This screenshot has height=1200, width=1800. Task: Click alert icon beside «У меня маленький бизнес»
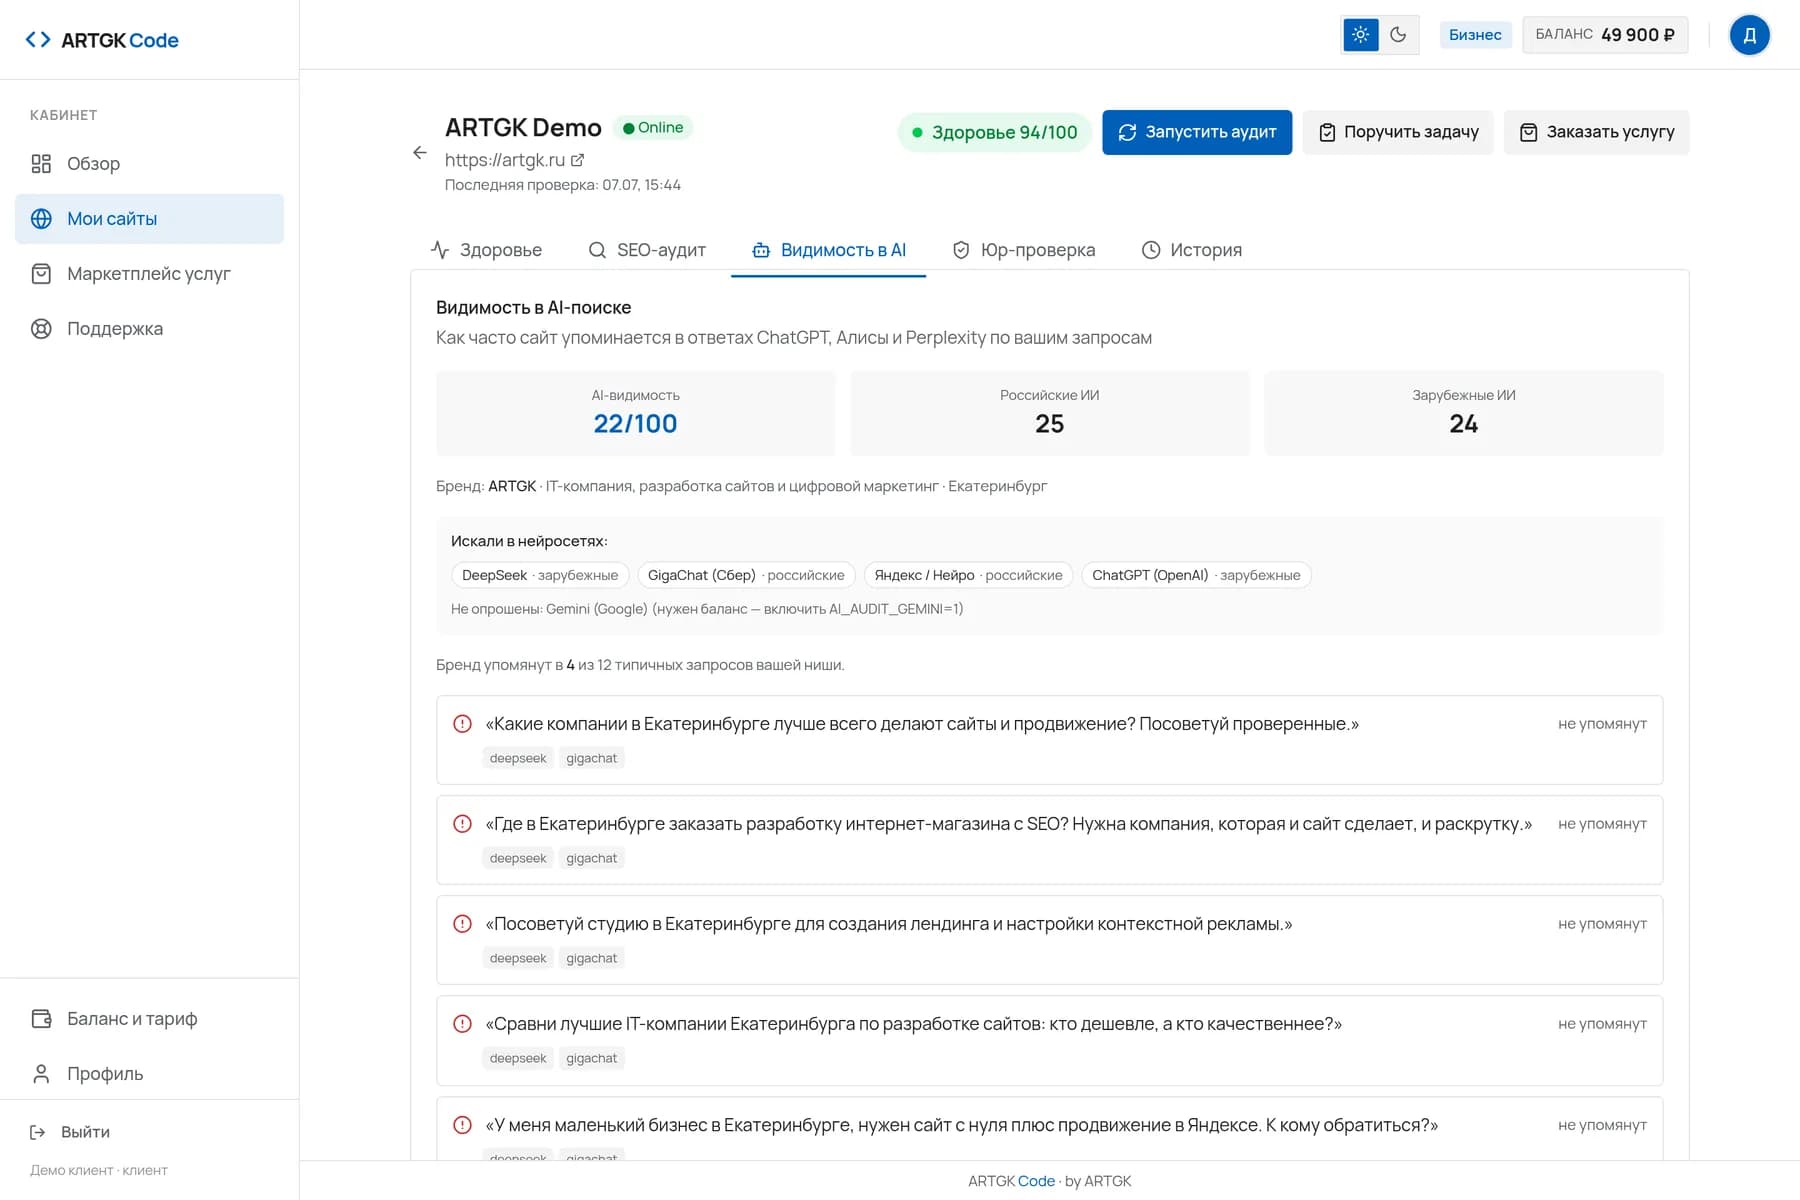(x=462, y=1125)
